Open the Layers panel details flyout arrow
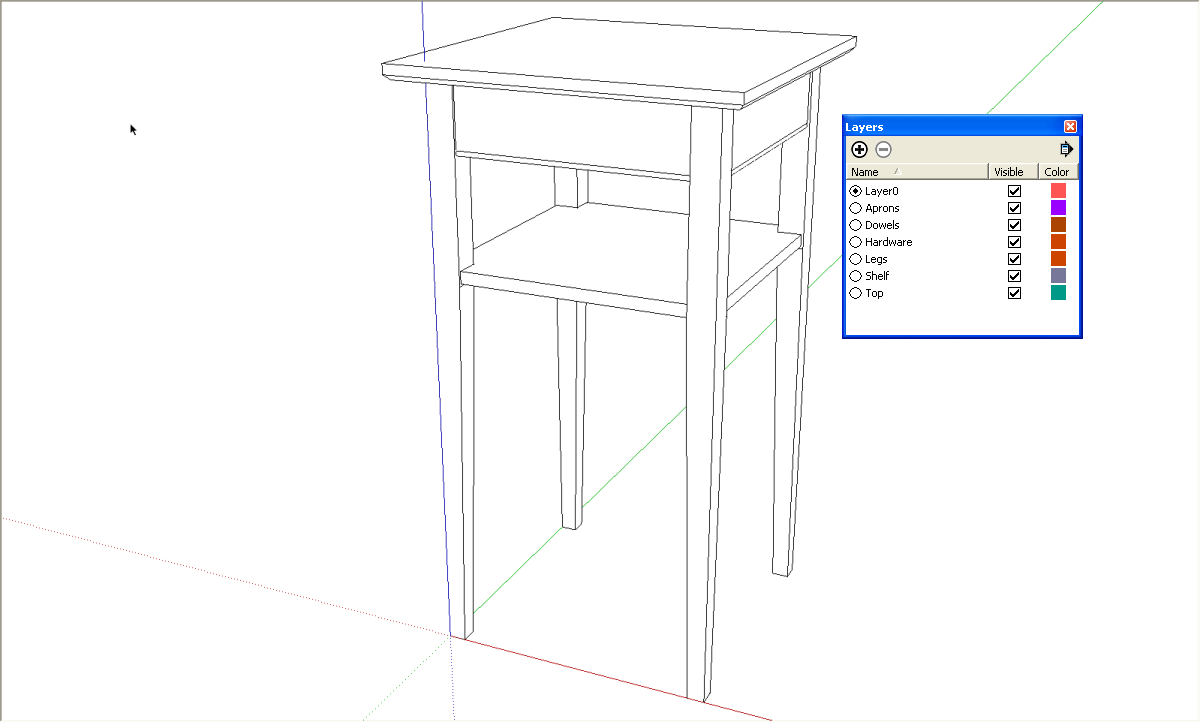 click(x=1066, y=150)
